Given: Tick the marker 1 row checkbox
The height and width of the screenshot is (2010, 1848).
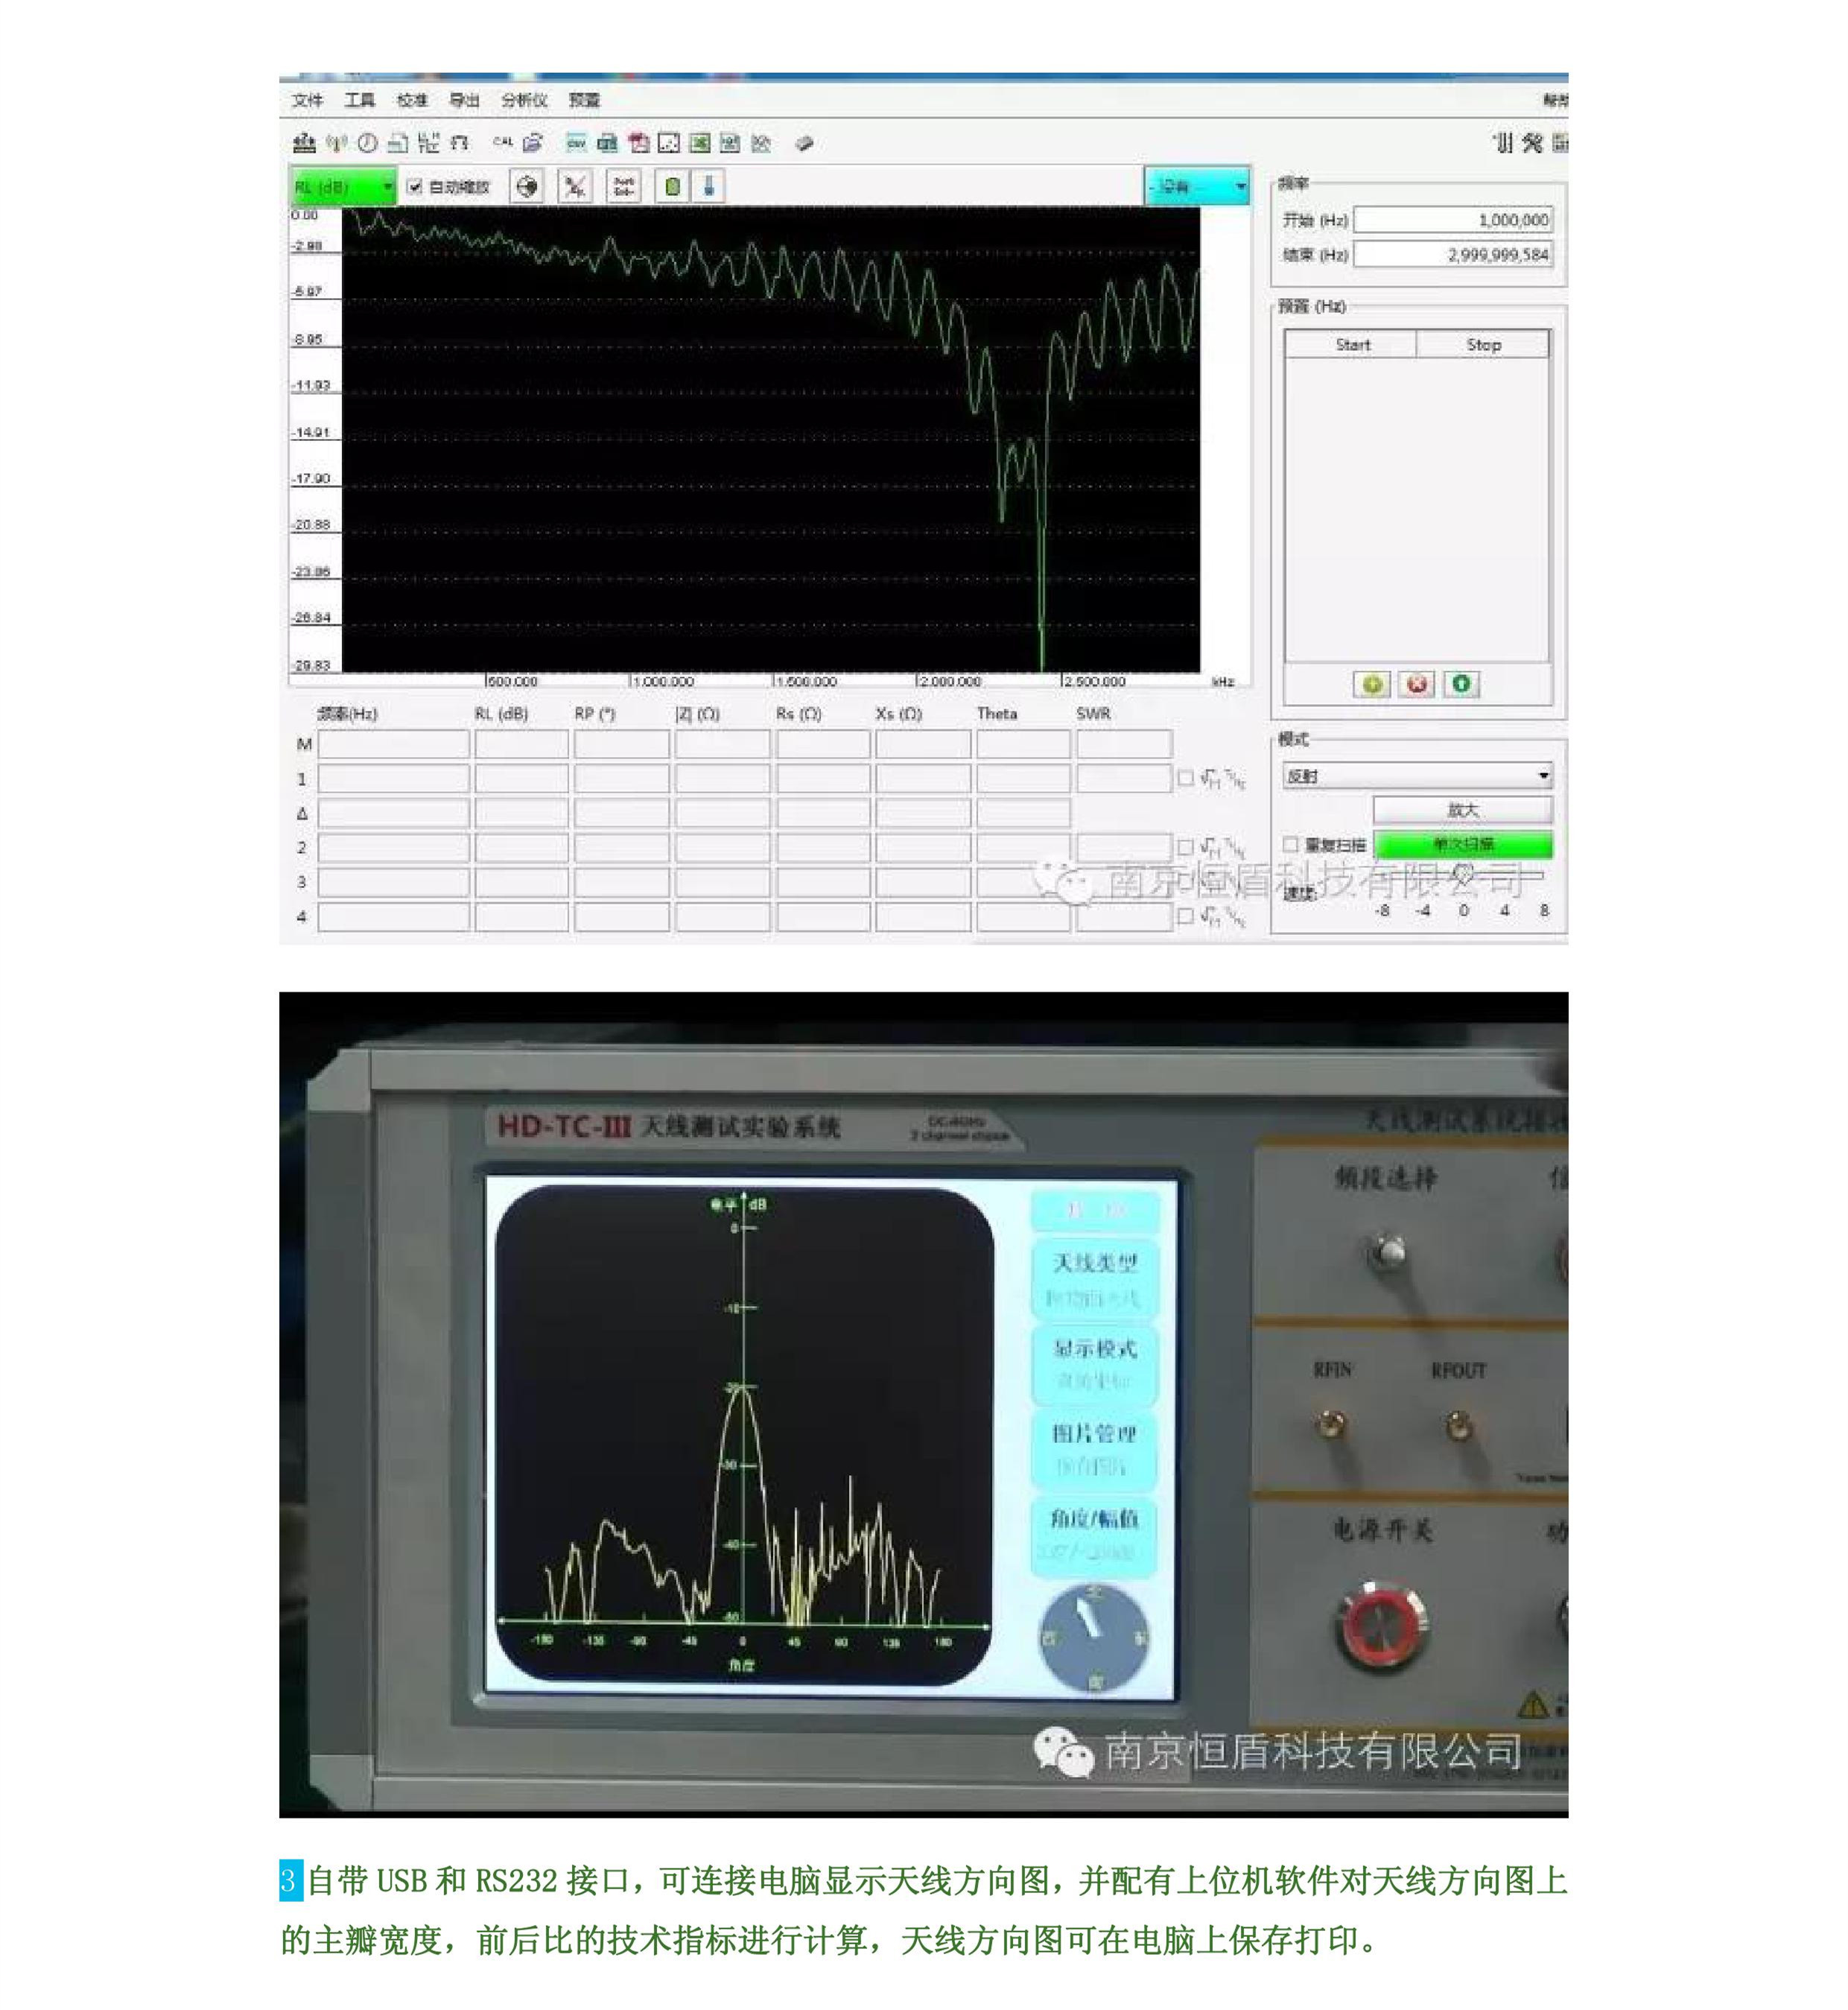Looking at the screenshot, I should click(1185, 778).
